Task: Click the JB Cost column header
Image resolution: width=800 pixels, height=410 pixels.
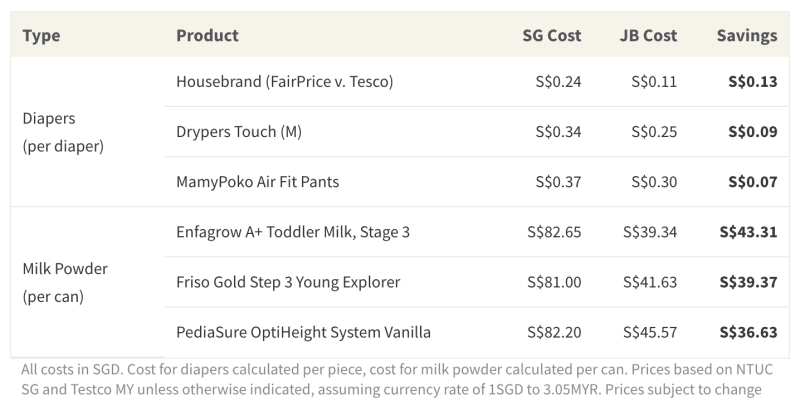Action: (648, 36)
